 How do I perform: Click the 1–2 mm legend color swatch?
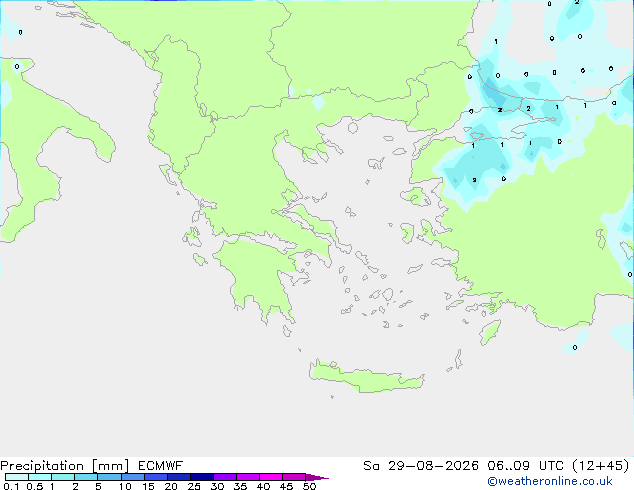tap(63, 477)
